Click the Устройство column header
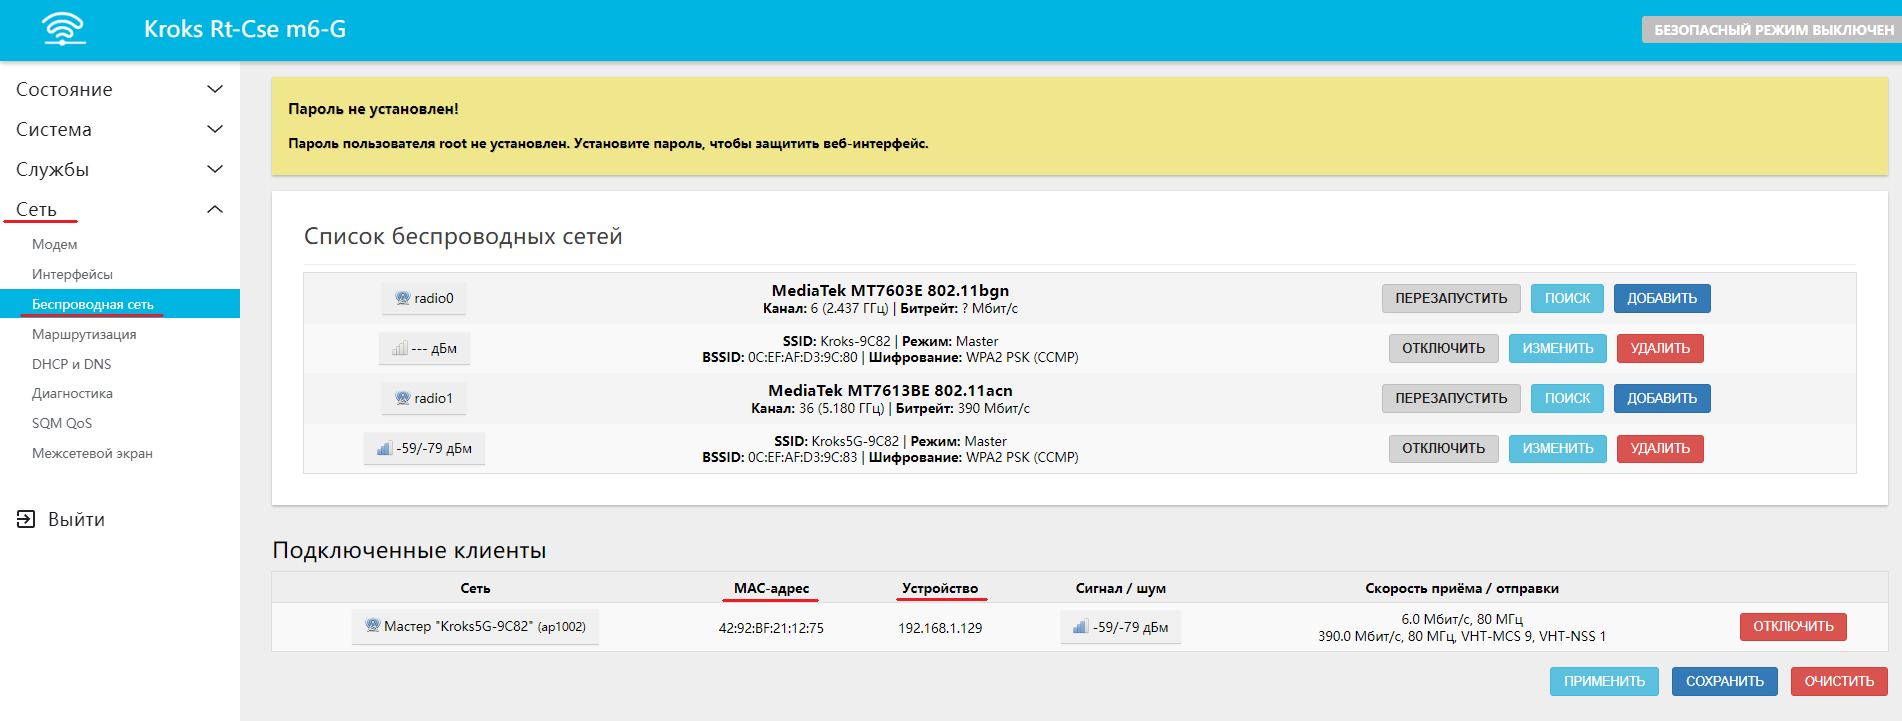 pyautogui.click(x=940, y=588)
